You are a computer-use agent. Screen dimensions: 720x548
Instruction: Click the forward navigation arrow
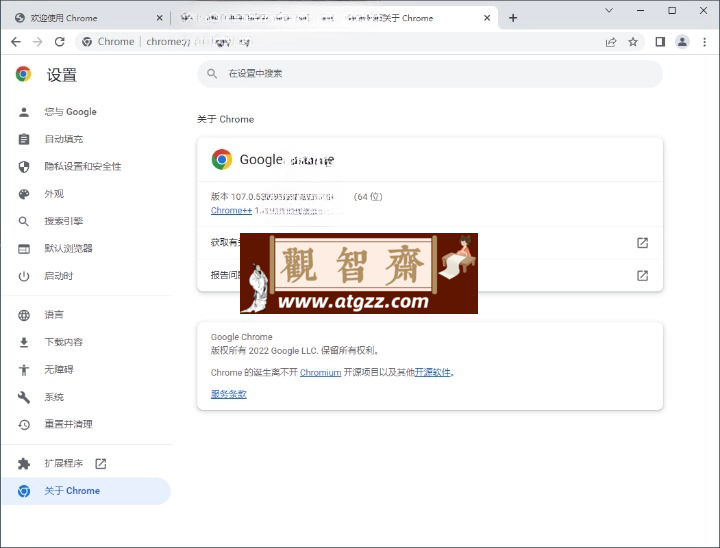pyautogui.click(x=38, y=42)
